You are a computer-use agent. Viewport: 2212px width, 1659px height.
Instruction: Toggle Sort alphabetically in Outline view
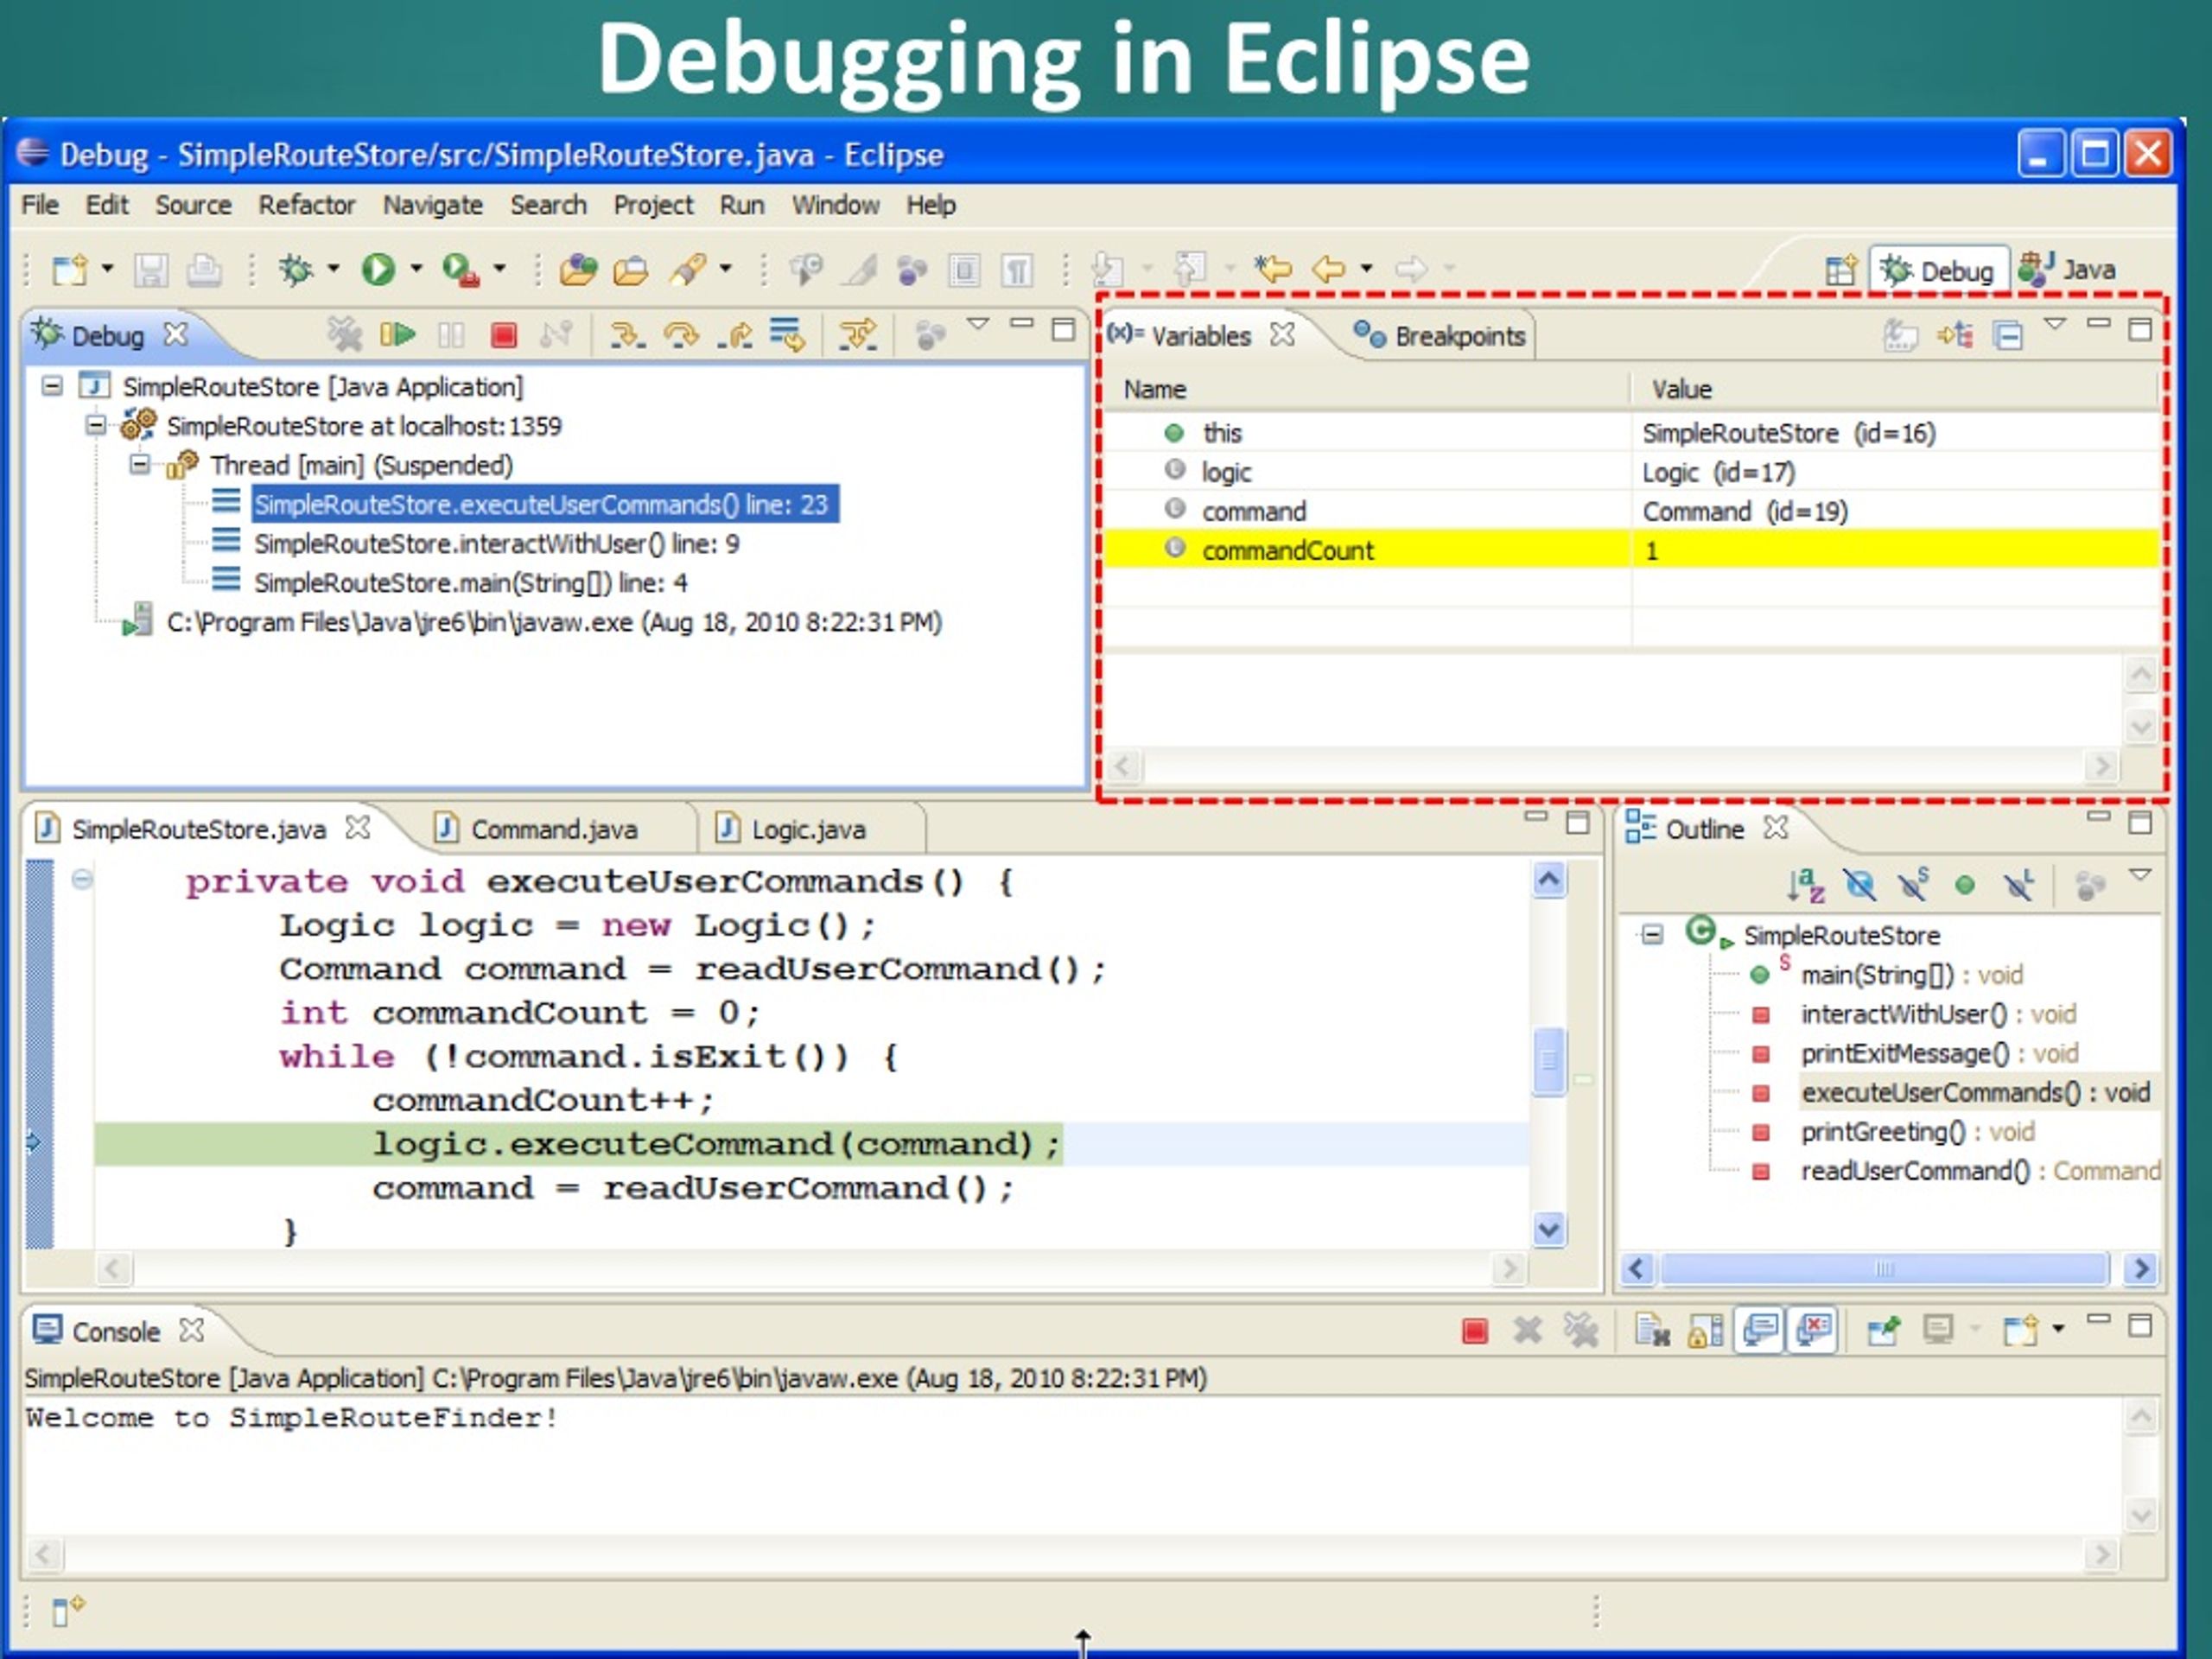click(1805, 885)
